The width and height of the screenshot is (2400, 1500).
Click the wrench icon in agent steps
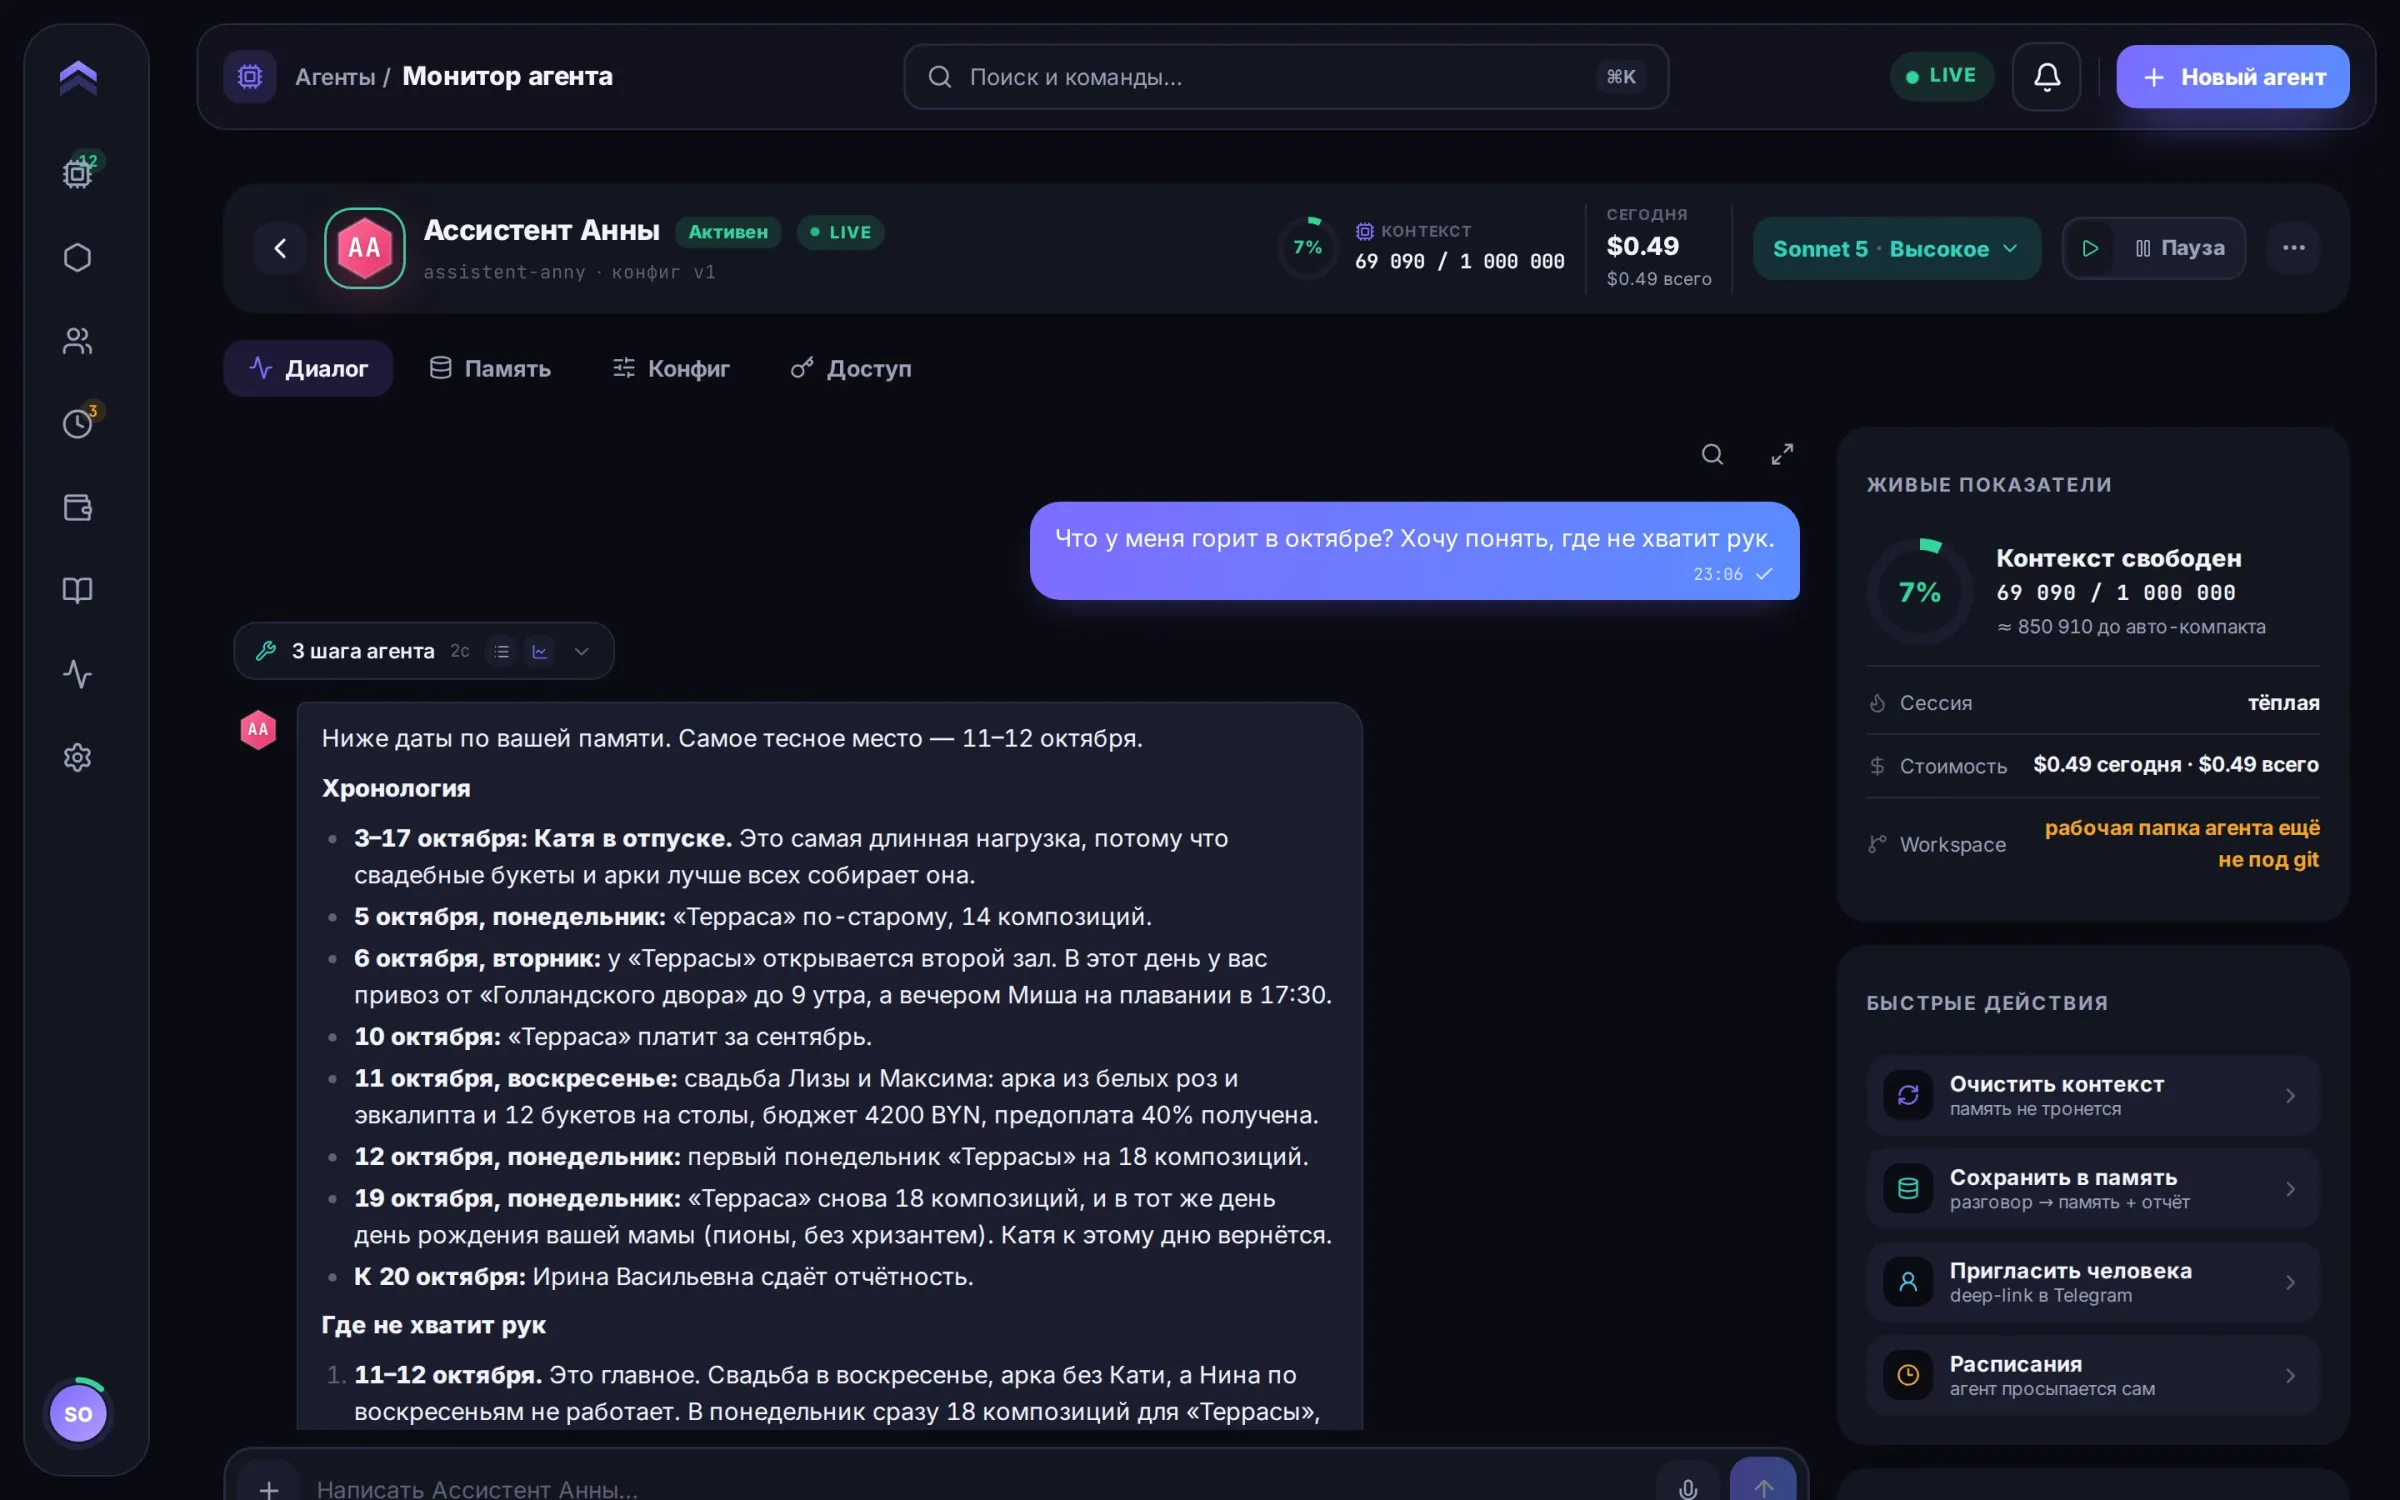pos(266,651)
